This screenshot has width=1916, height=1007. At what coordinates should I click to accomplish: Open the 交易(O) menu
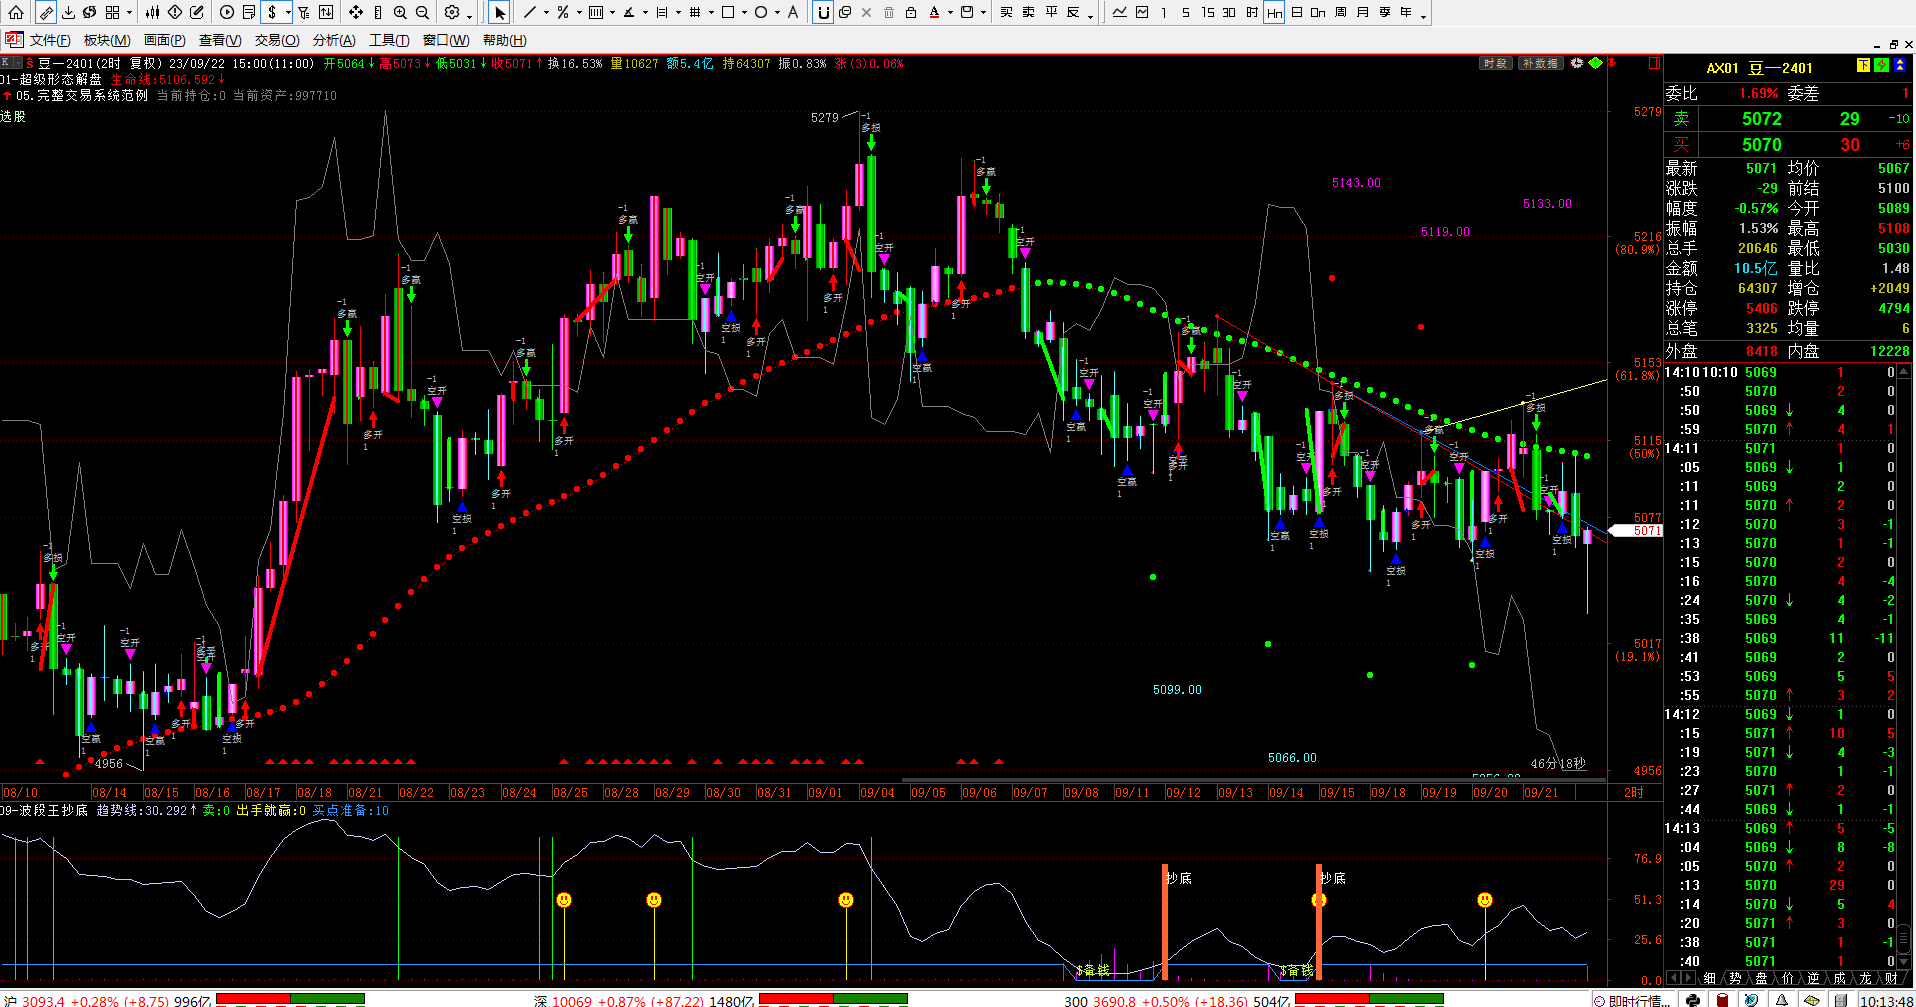pos(277,40)
